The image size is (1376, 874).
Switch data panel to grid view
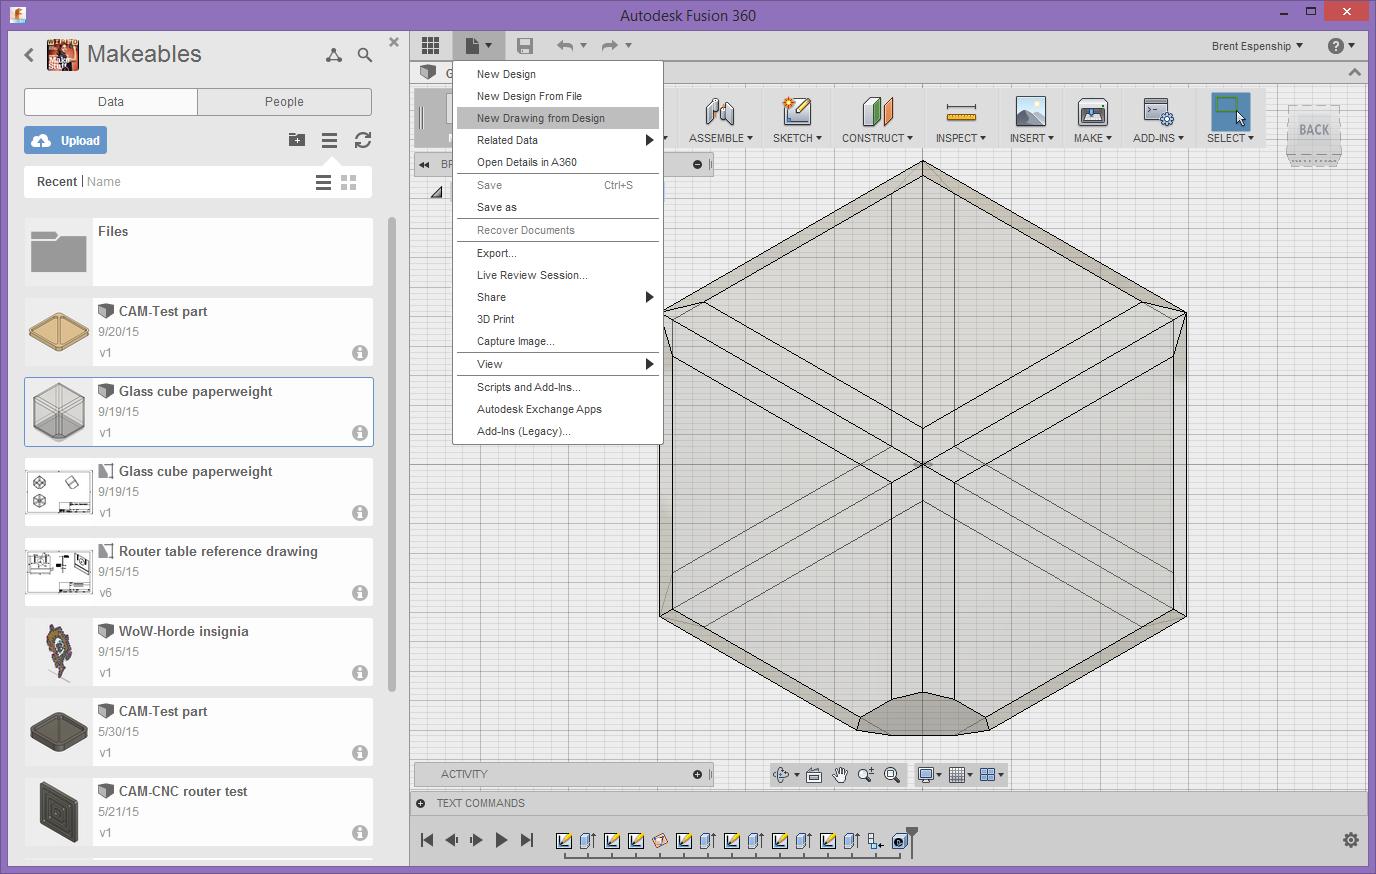click(x=349, y=182)
